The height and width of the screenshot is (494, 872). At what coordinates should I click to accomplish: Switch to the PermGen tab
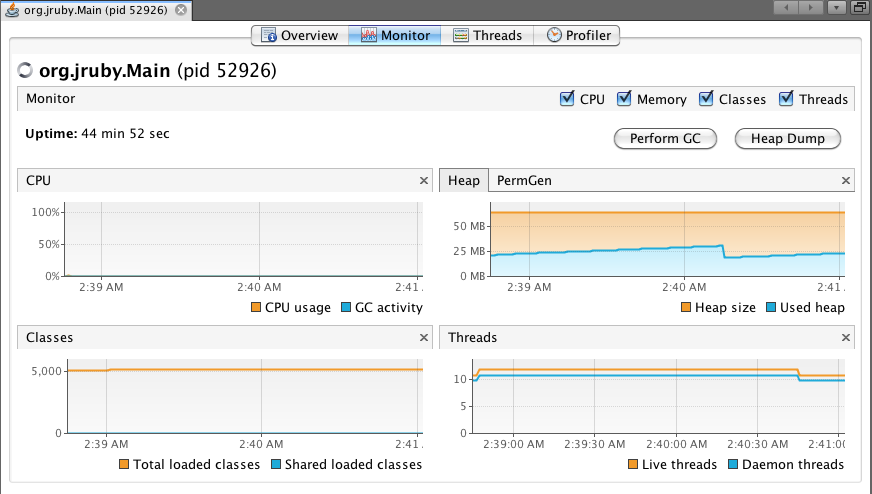click(x=524, y=181)
